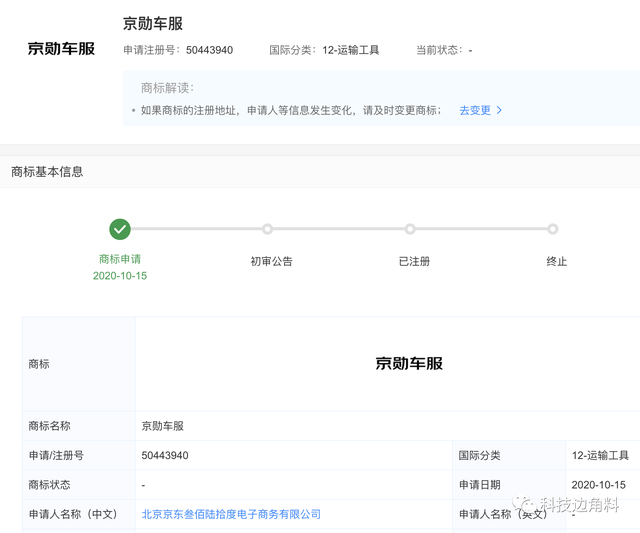Image resolution: width=640 pixels, height=533 pixels.
Task: Click the 申请/注册号 row label
Action: (x=56, y=455)
